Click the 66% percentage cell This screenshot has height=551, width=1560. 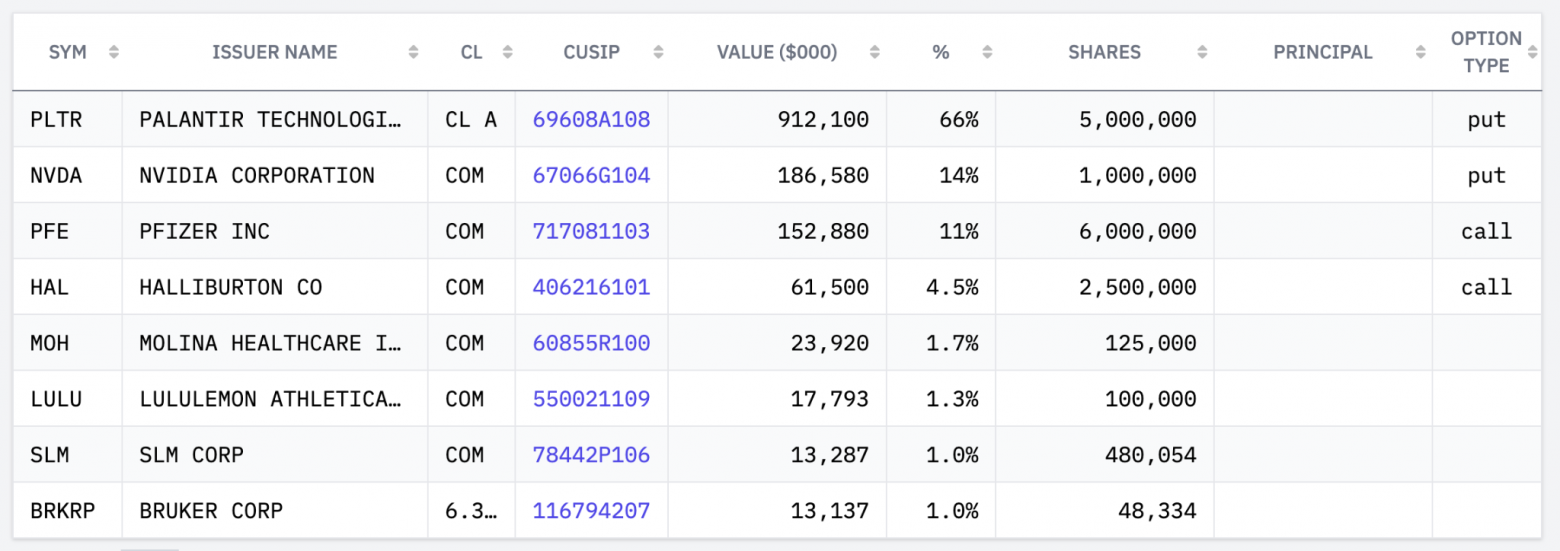tap(941, 119)
